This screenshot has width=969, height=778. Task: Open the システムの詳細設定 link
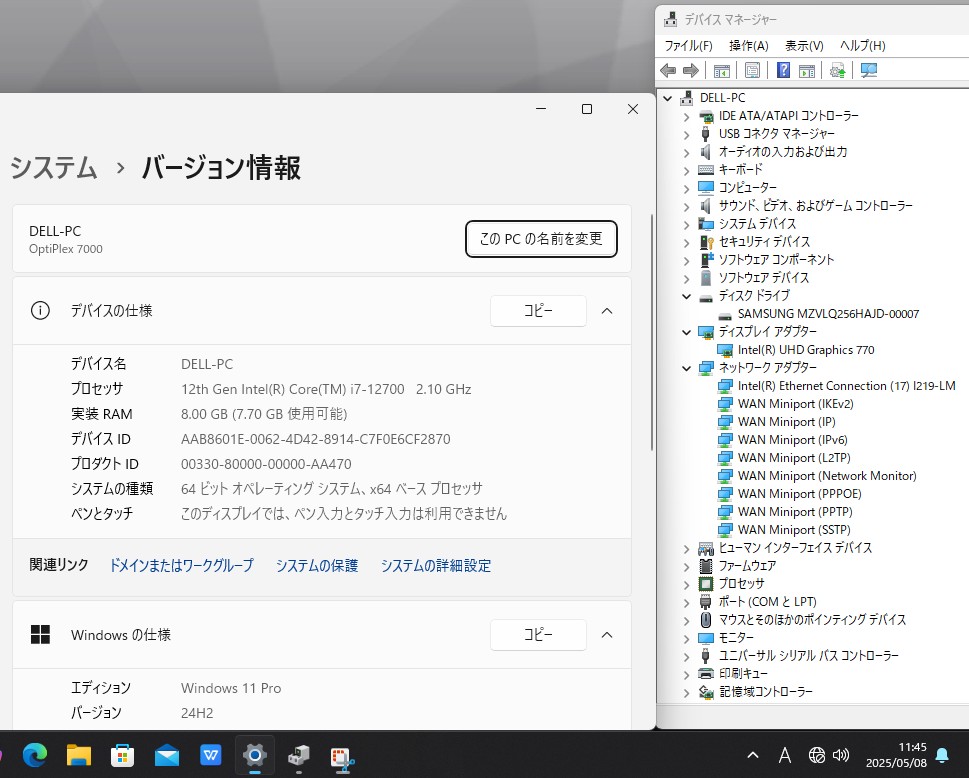coord(436,565)
